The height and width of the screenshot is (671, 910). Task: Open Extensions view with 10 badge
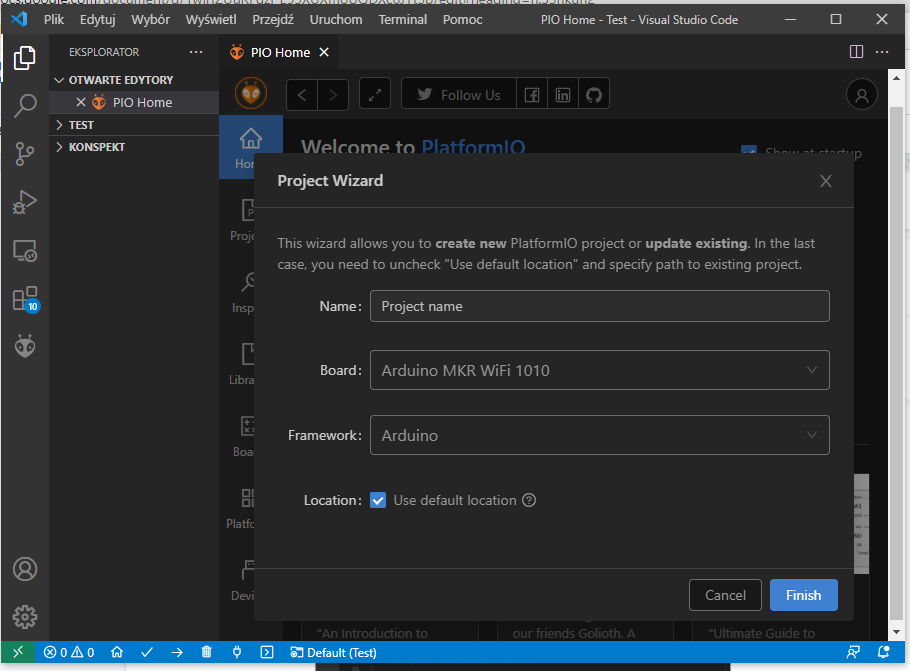tap(26, 300)
